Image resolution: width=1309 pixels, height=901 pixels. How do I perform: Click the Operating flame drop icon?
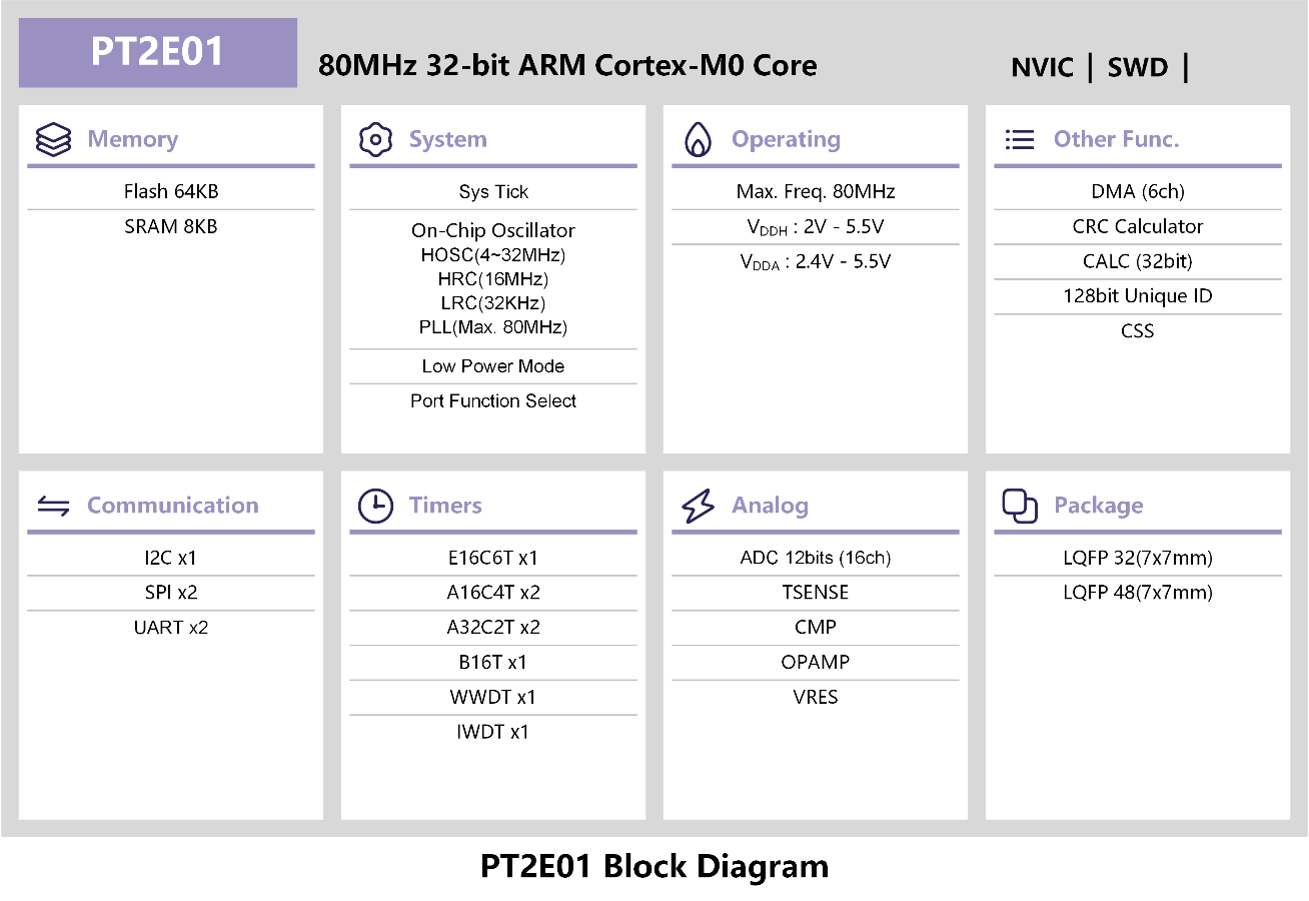click(697, 140)
